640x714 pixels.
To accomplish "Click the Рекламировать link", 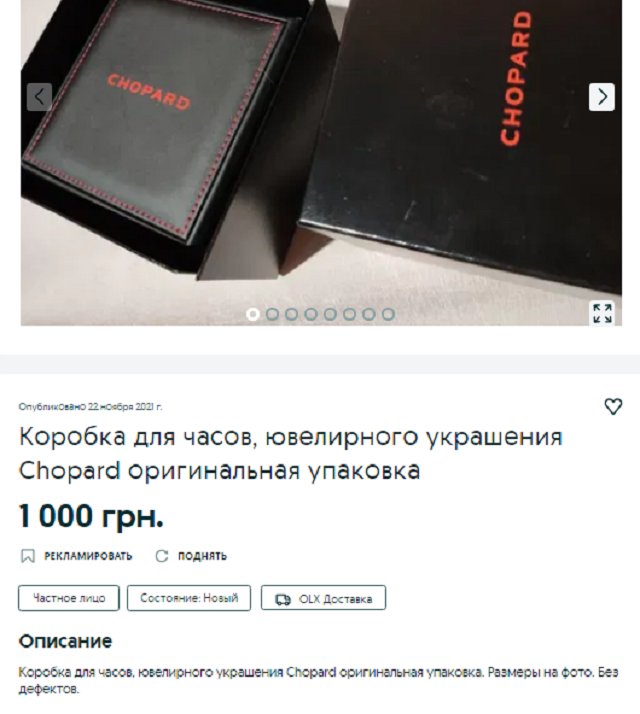I will click(88, 556).
